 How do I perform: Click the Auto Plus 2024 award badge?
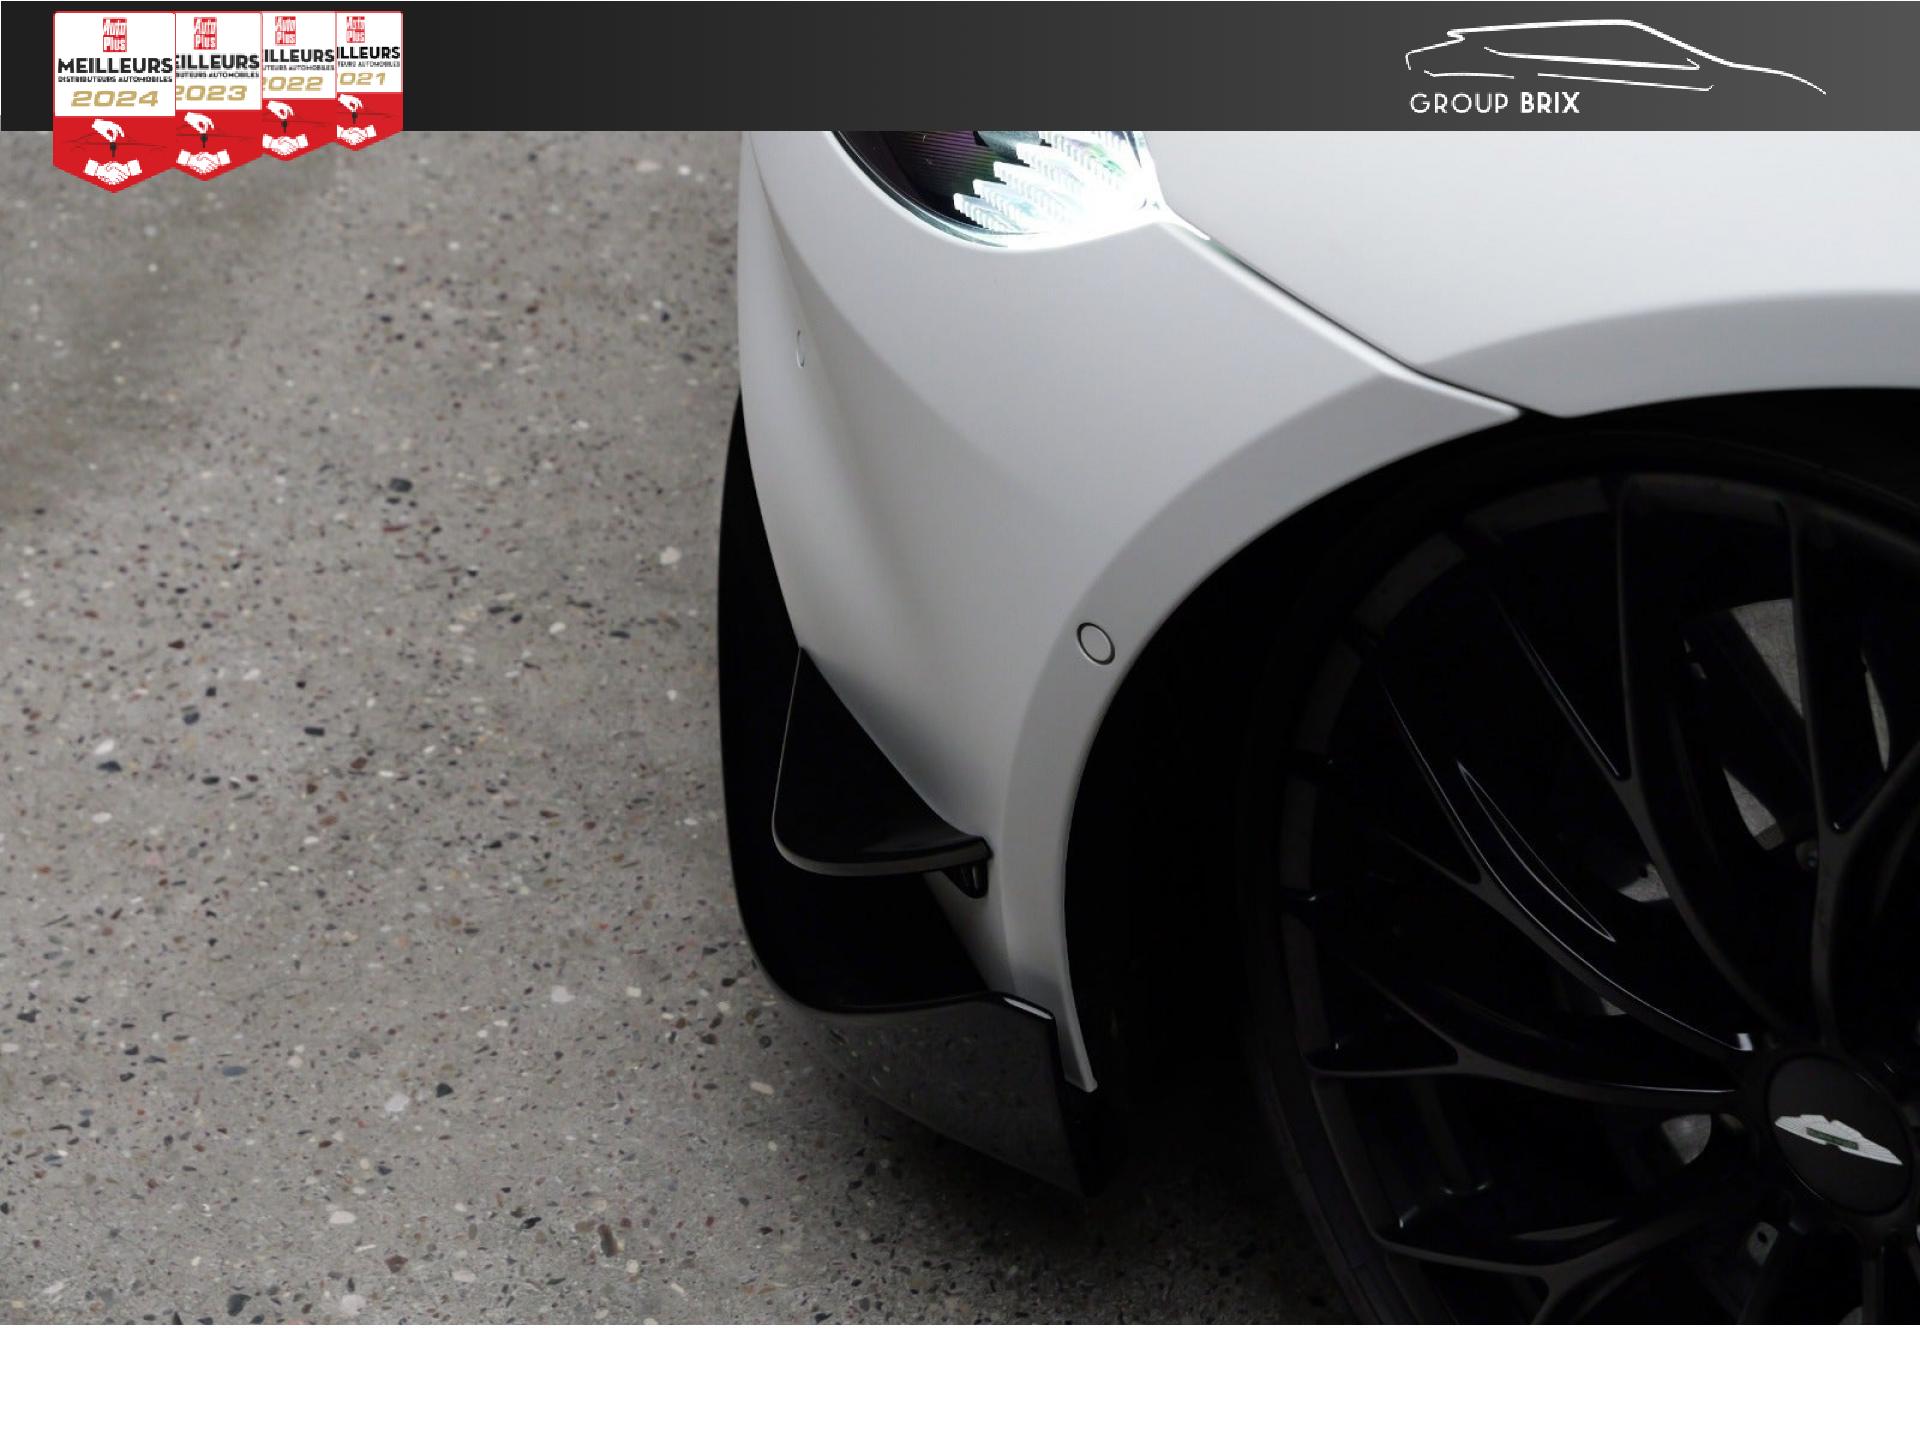113,100
